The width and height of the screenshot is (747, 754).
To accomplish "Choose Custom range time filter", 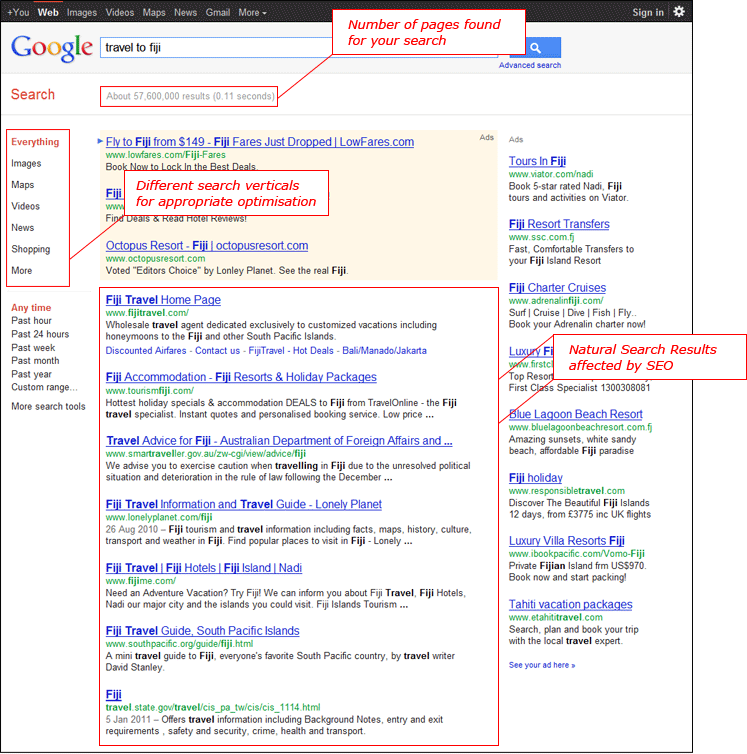I will pos(44,388).
